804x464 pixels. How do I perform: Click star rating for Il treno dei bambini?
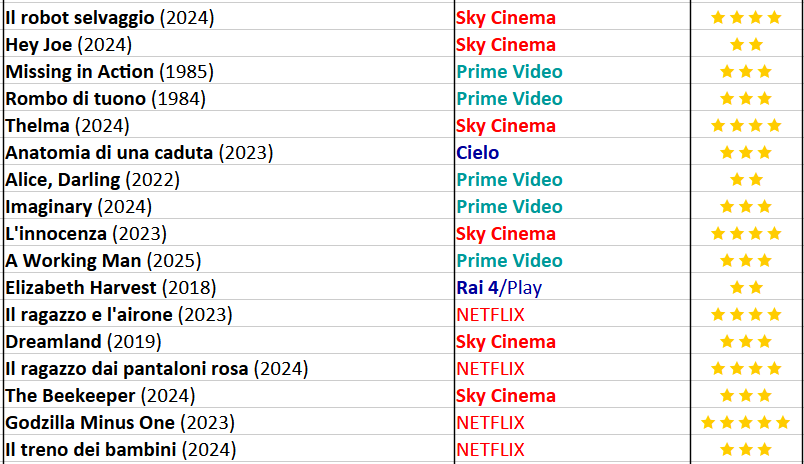click(x=746, y=450)
